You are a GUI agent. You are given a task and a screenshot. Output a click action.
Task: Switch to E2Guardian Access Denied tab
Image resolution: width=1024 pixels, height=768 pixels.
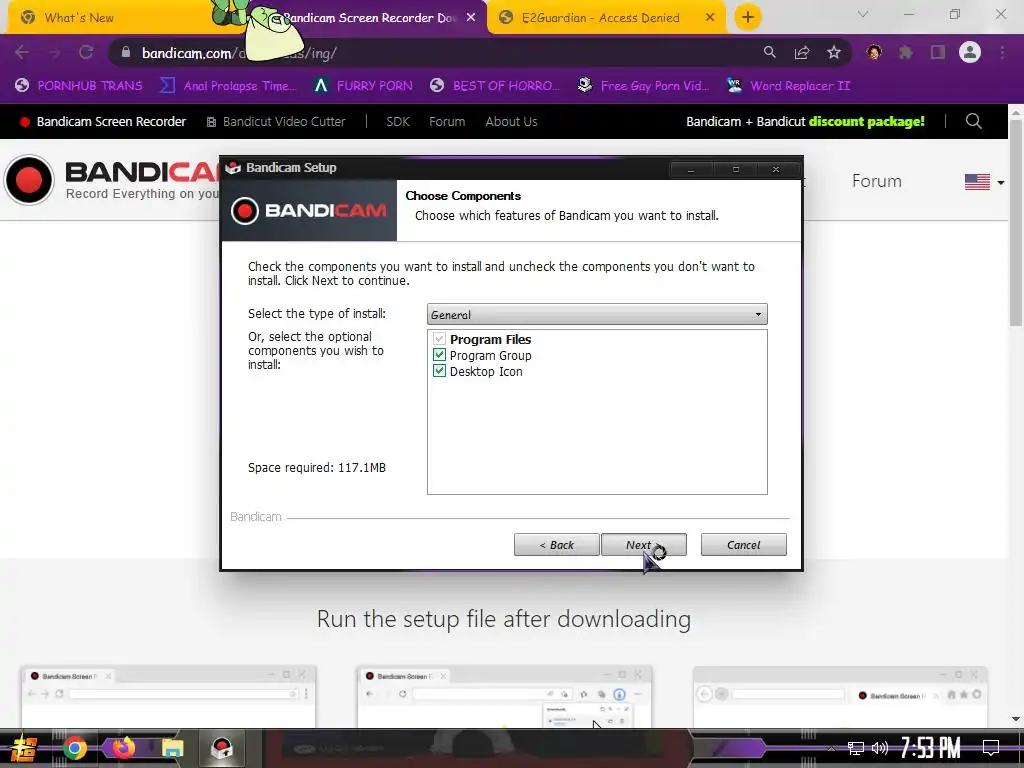click(x=600, y=18)
